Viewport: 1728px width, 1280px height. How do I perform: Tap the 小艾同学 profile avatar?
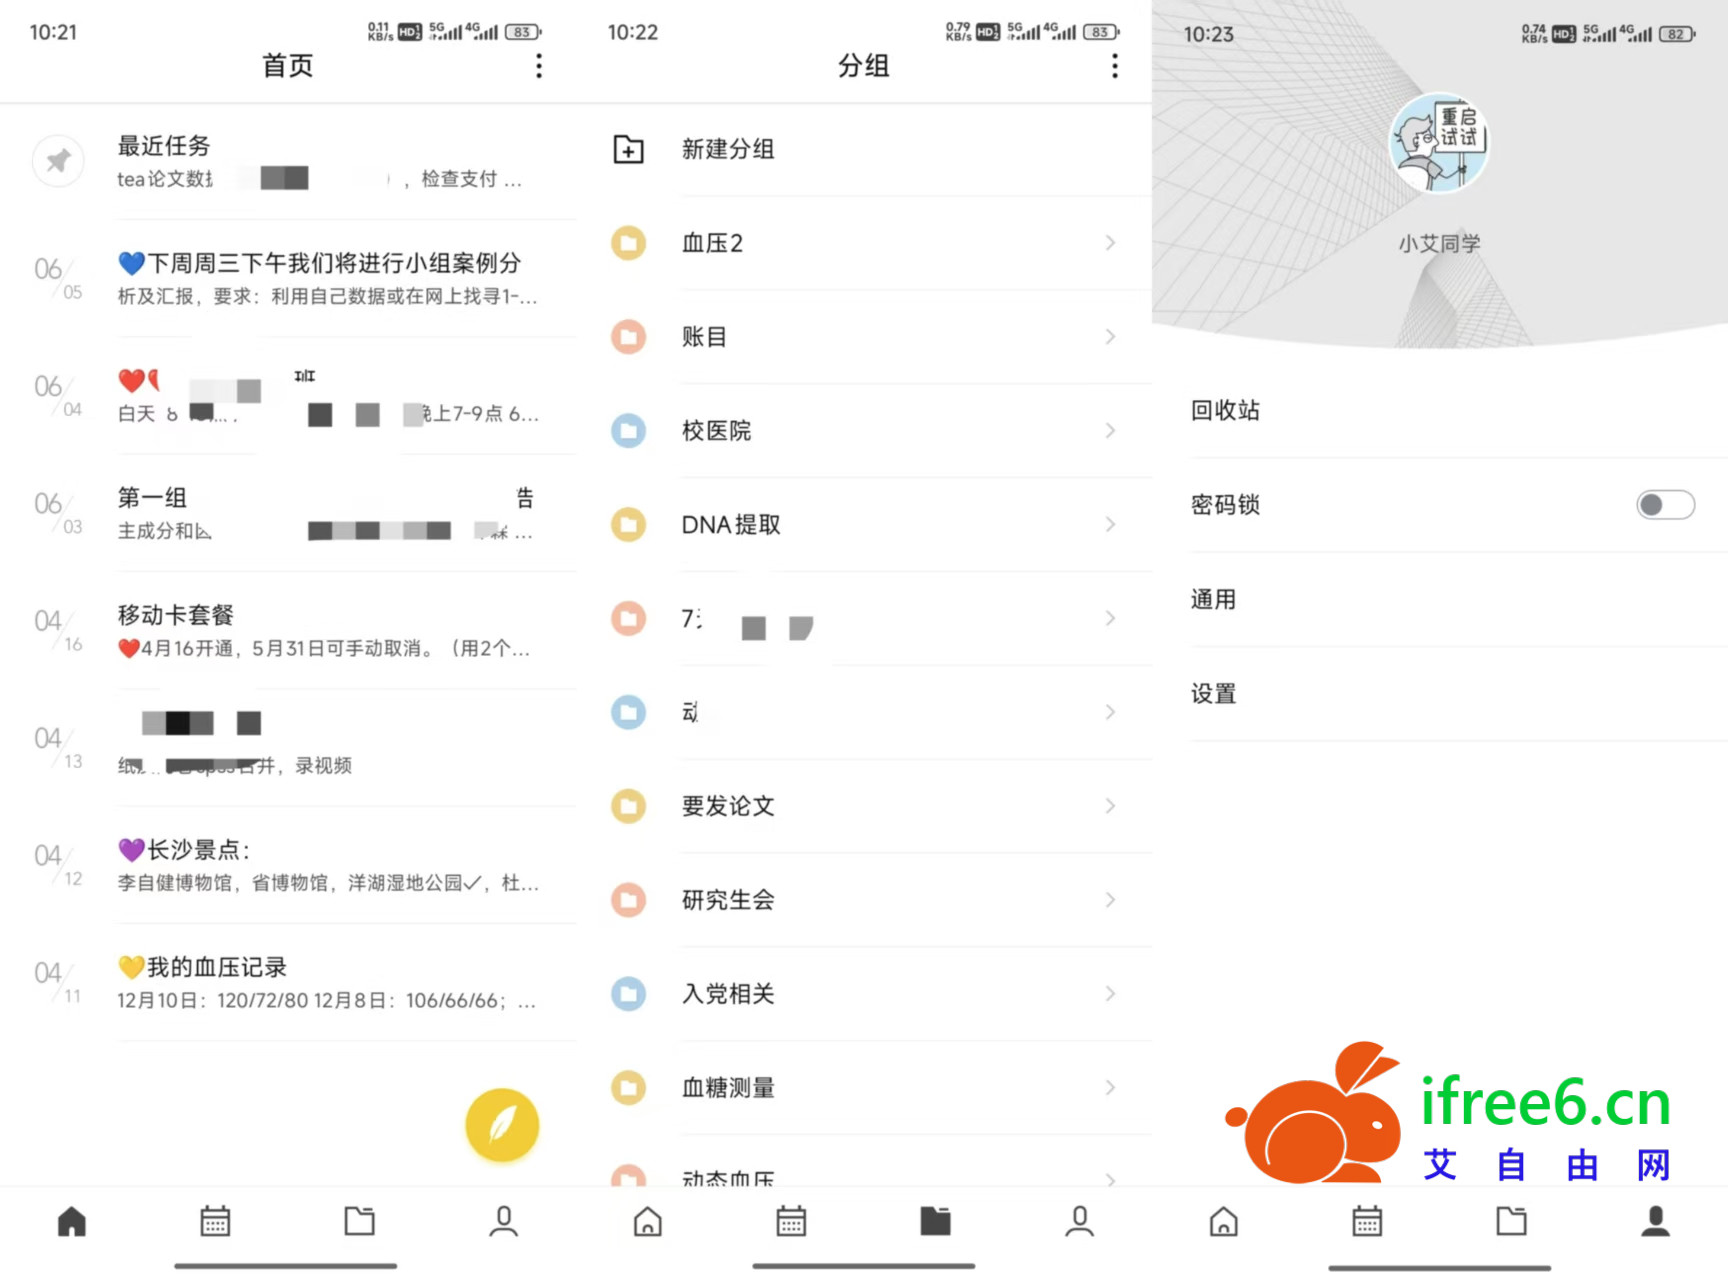point(1439,143)
